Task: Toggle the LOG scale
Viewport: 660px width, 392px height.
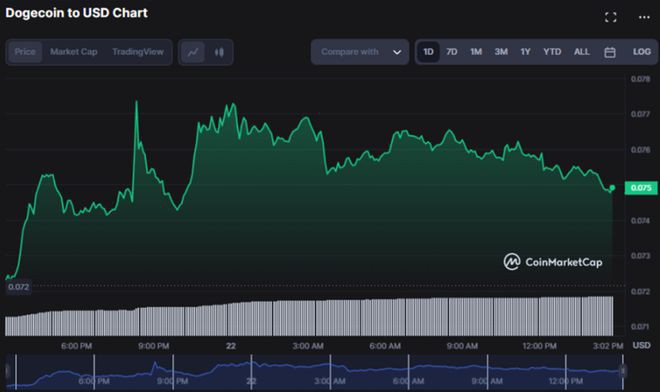Action: (641, 52)
